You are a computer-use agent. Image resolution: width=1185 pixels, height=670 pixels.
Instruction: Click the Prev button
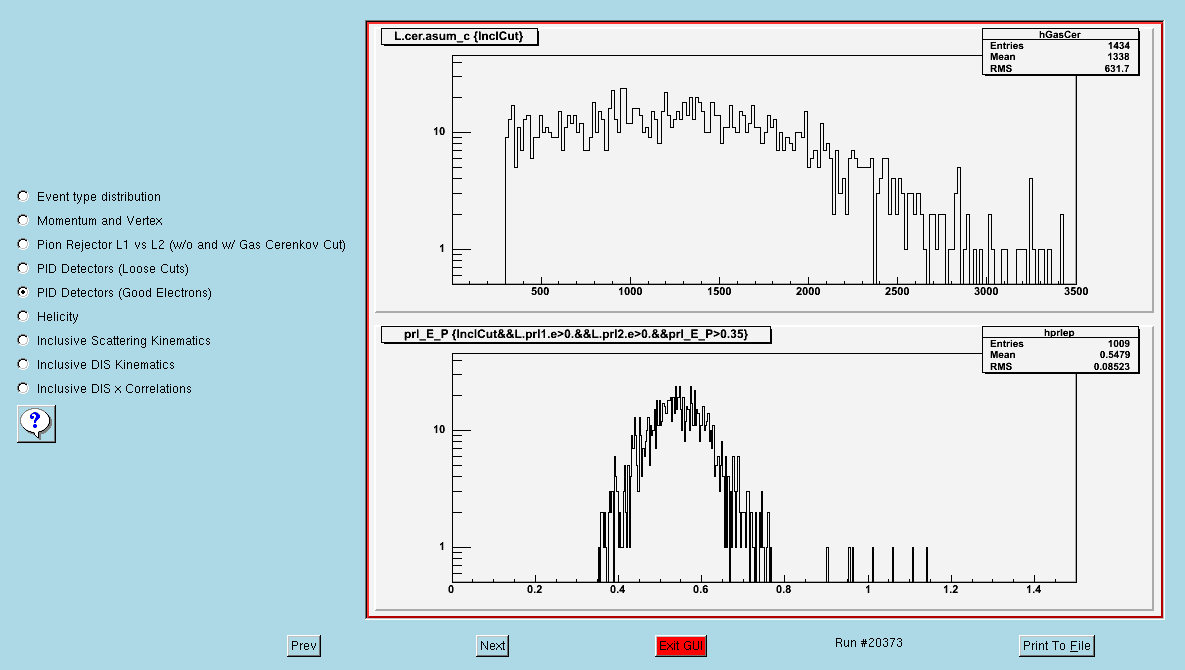point(304,646)
